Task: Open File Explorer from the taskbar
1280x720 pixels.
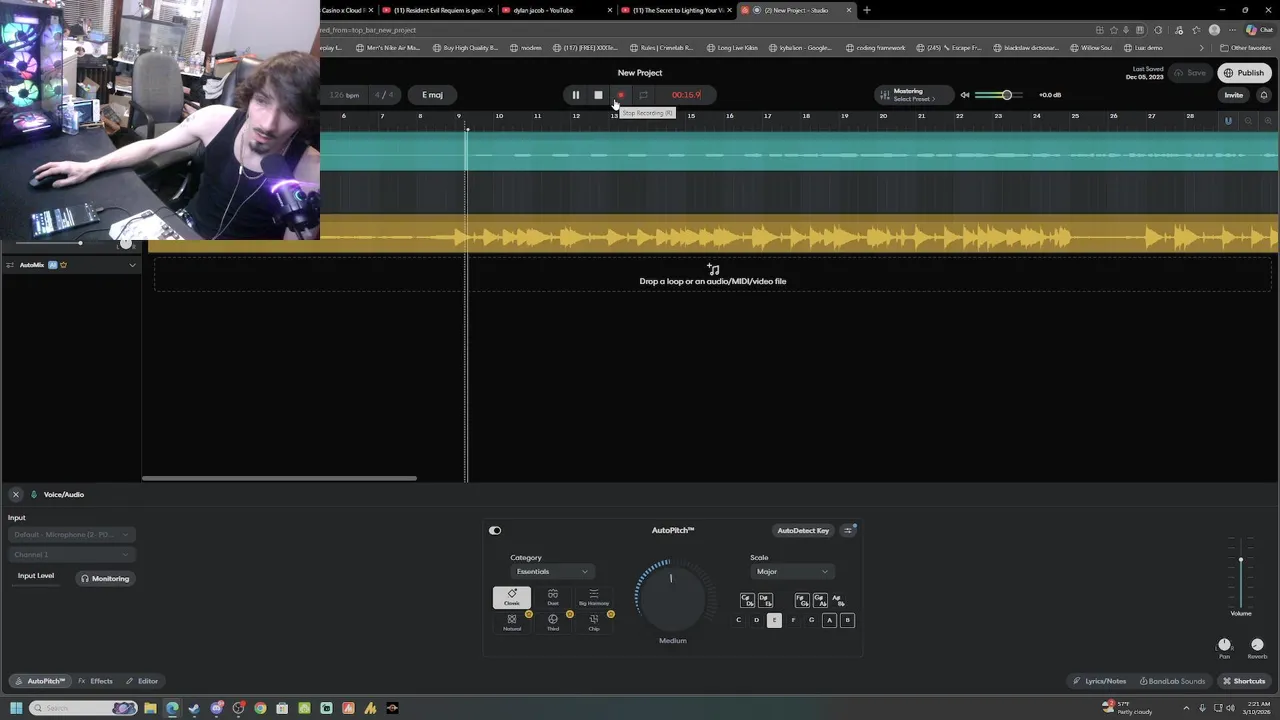Action: coord(150,708)
